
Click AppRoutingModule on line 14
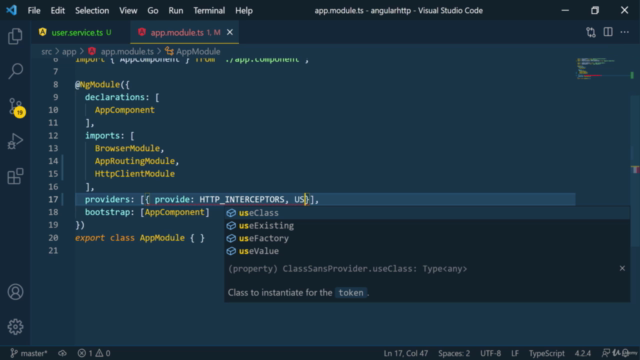[135, 161]
